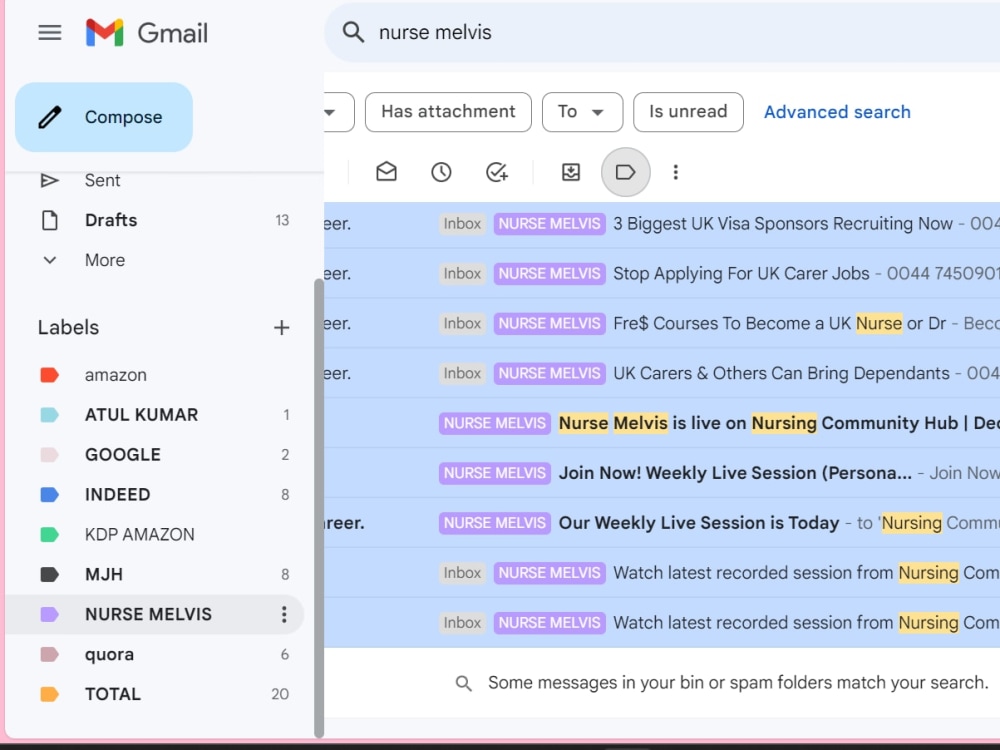Click the TOTAL orange label tag icon
The image size is (1000, 750).
tap(50, 694)
